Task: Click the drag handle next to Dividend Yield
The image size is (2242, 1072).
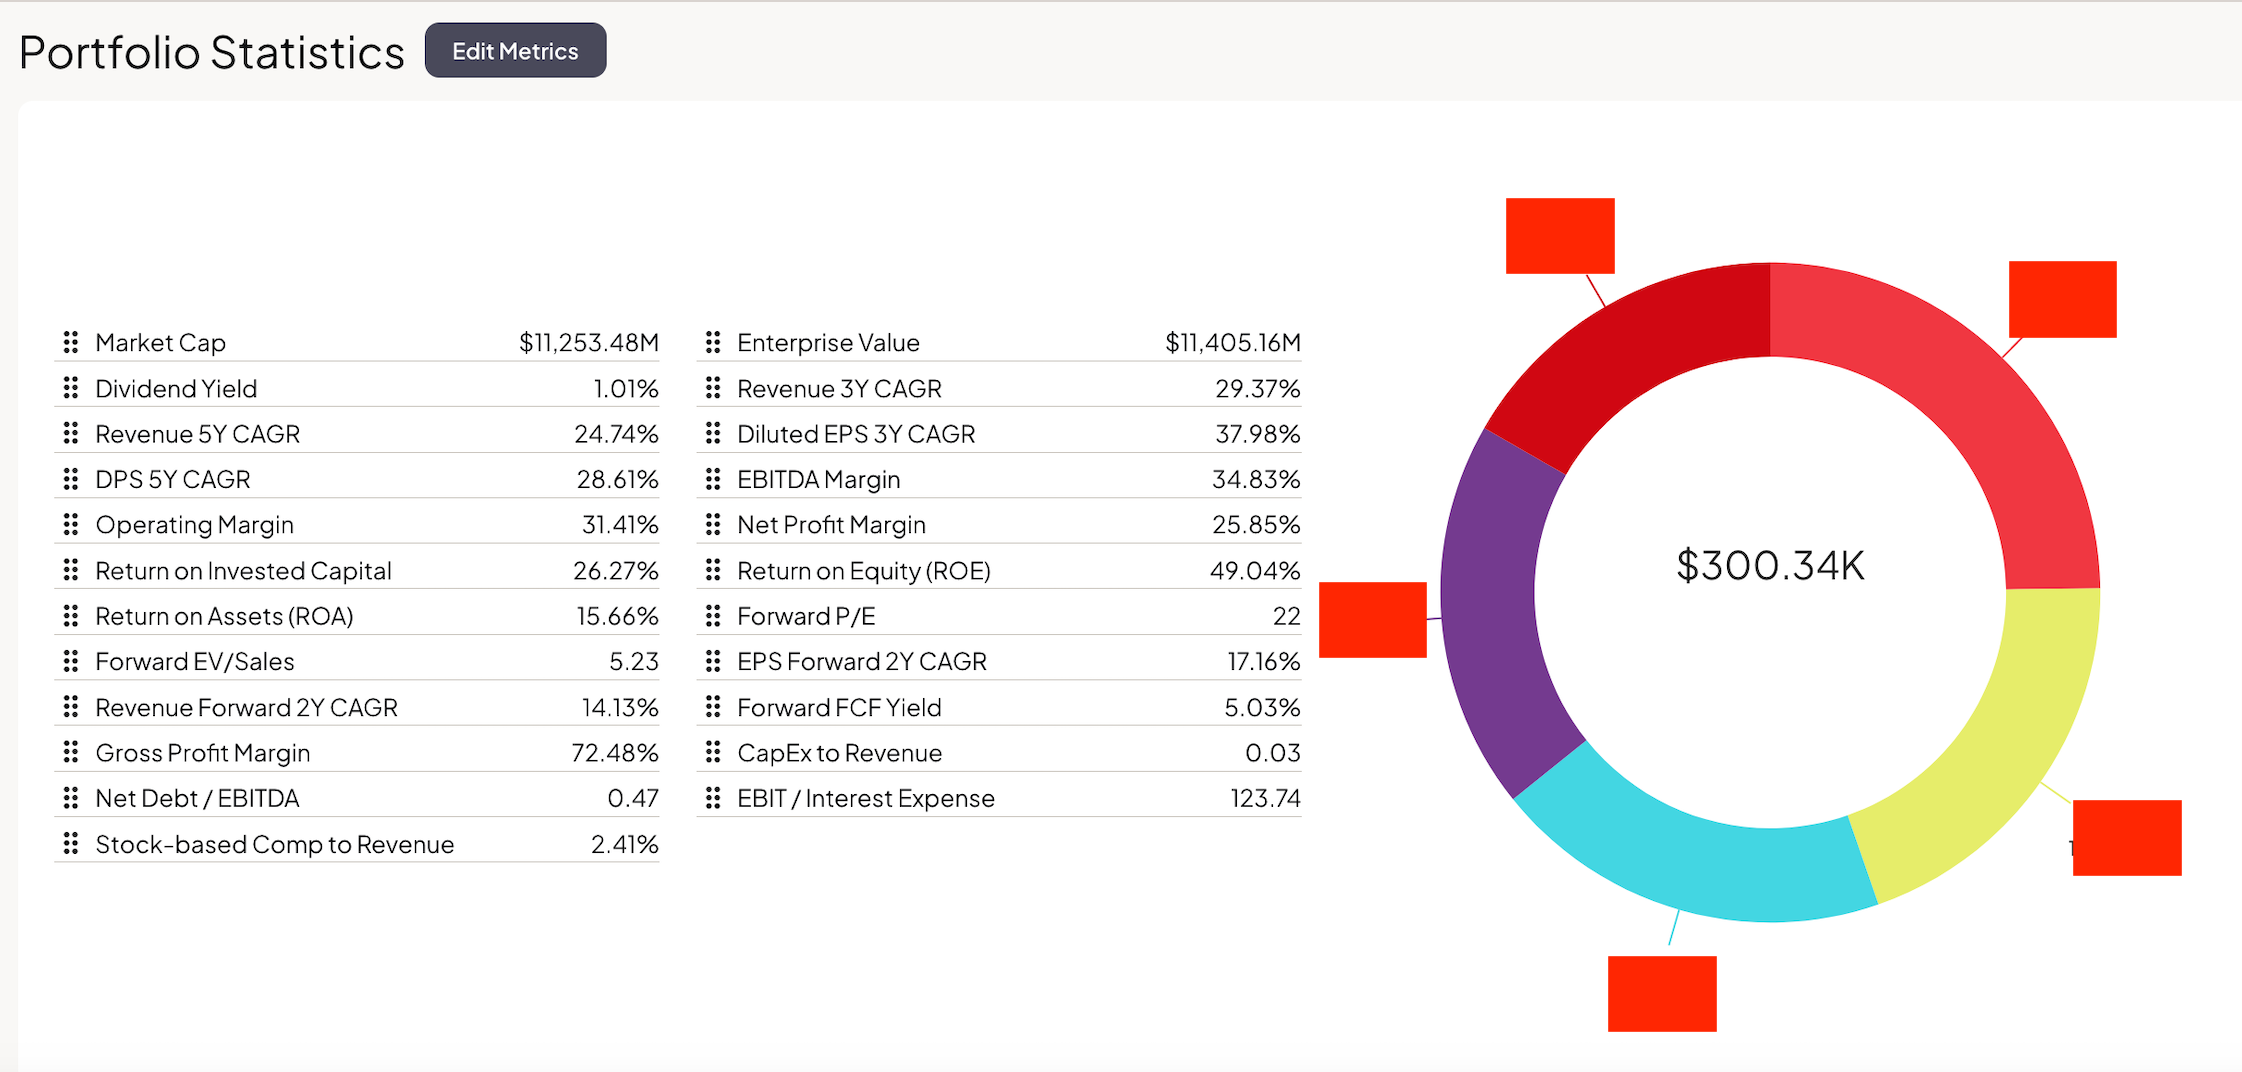Action: click(71, 388)
